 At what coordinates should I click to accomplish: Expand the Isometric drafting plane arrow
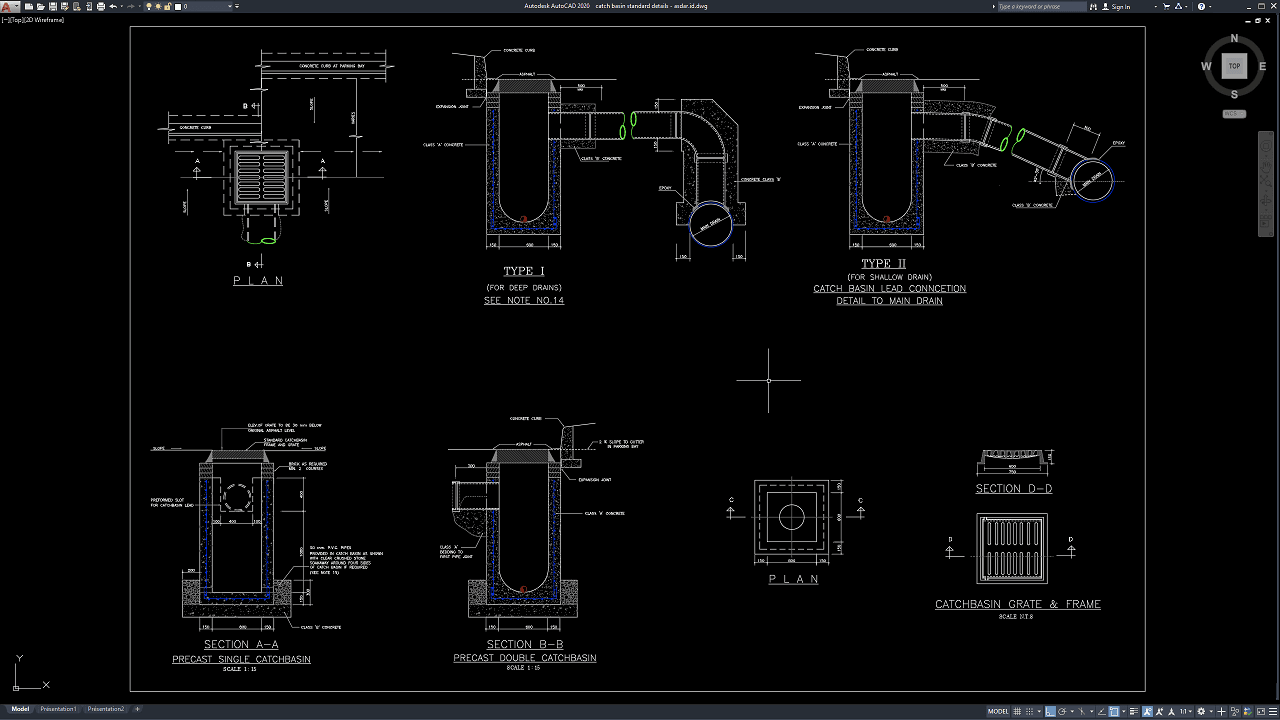(x=1092, y=711)
